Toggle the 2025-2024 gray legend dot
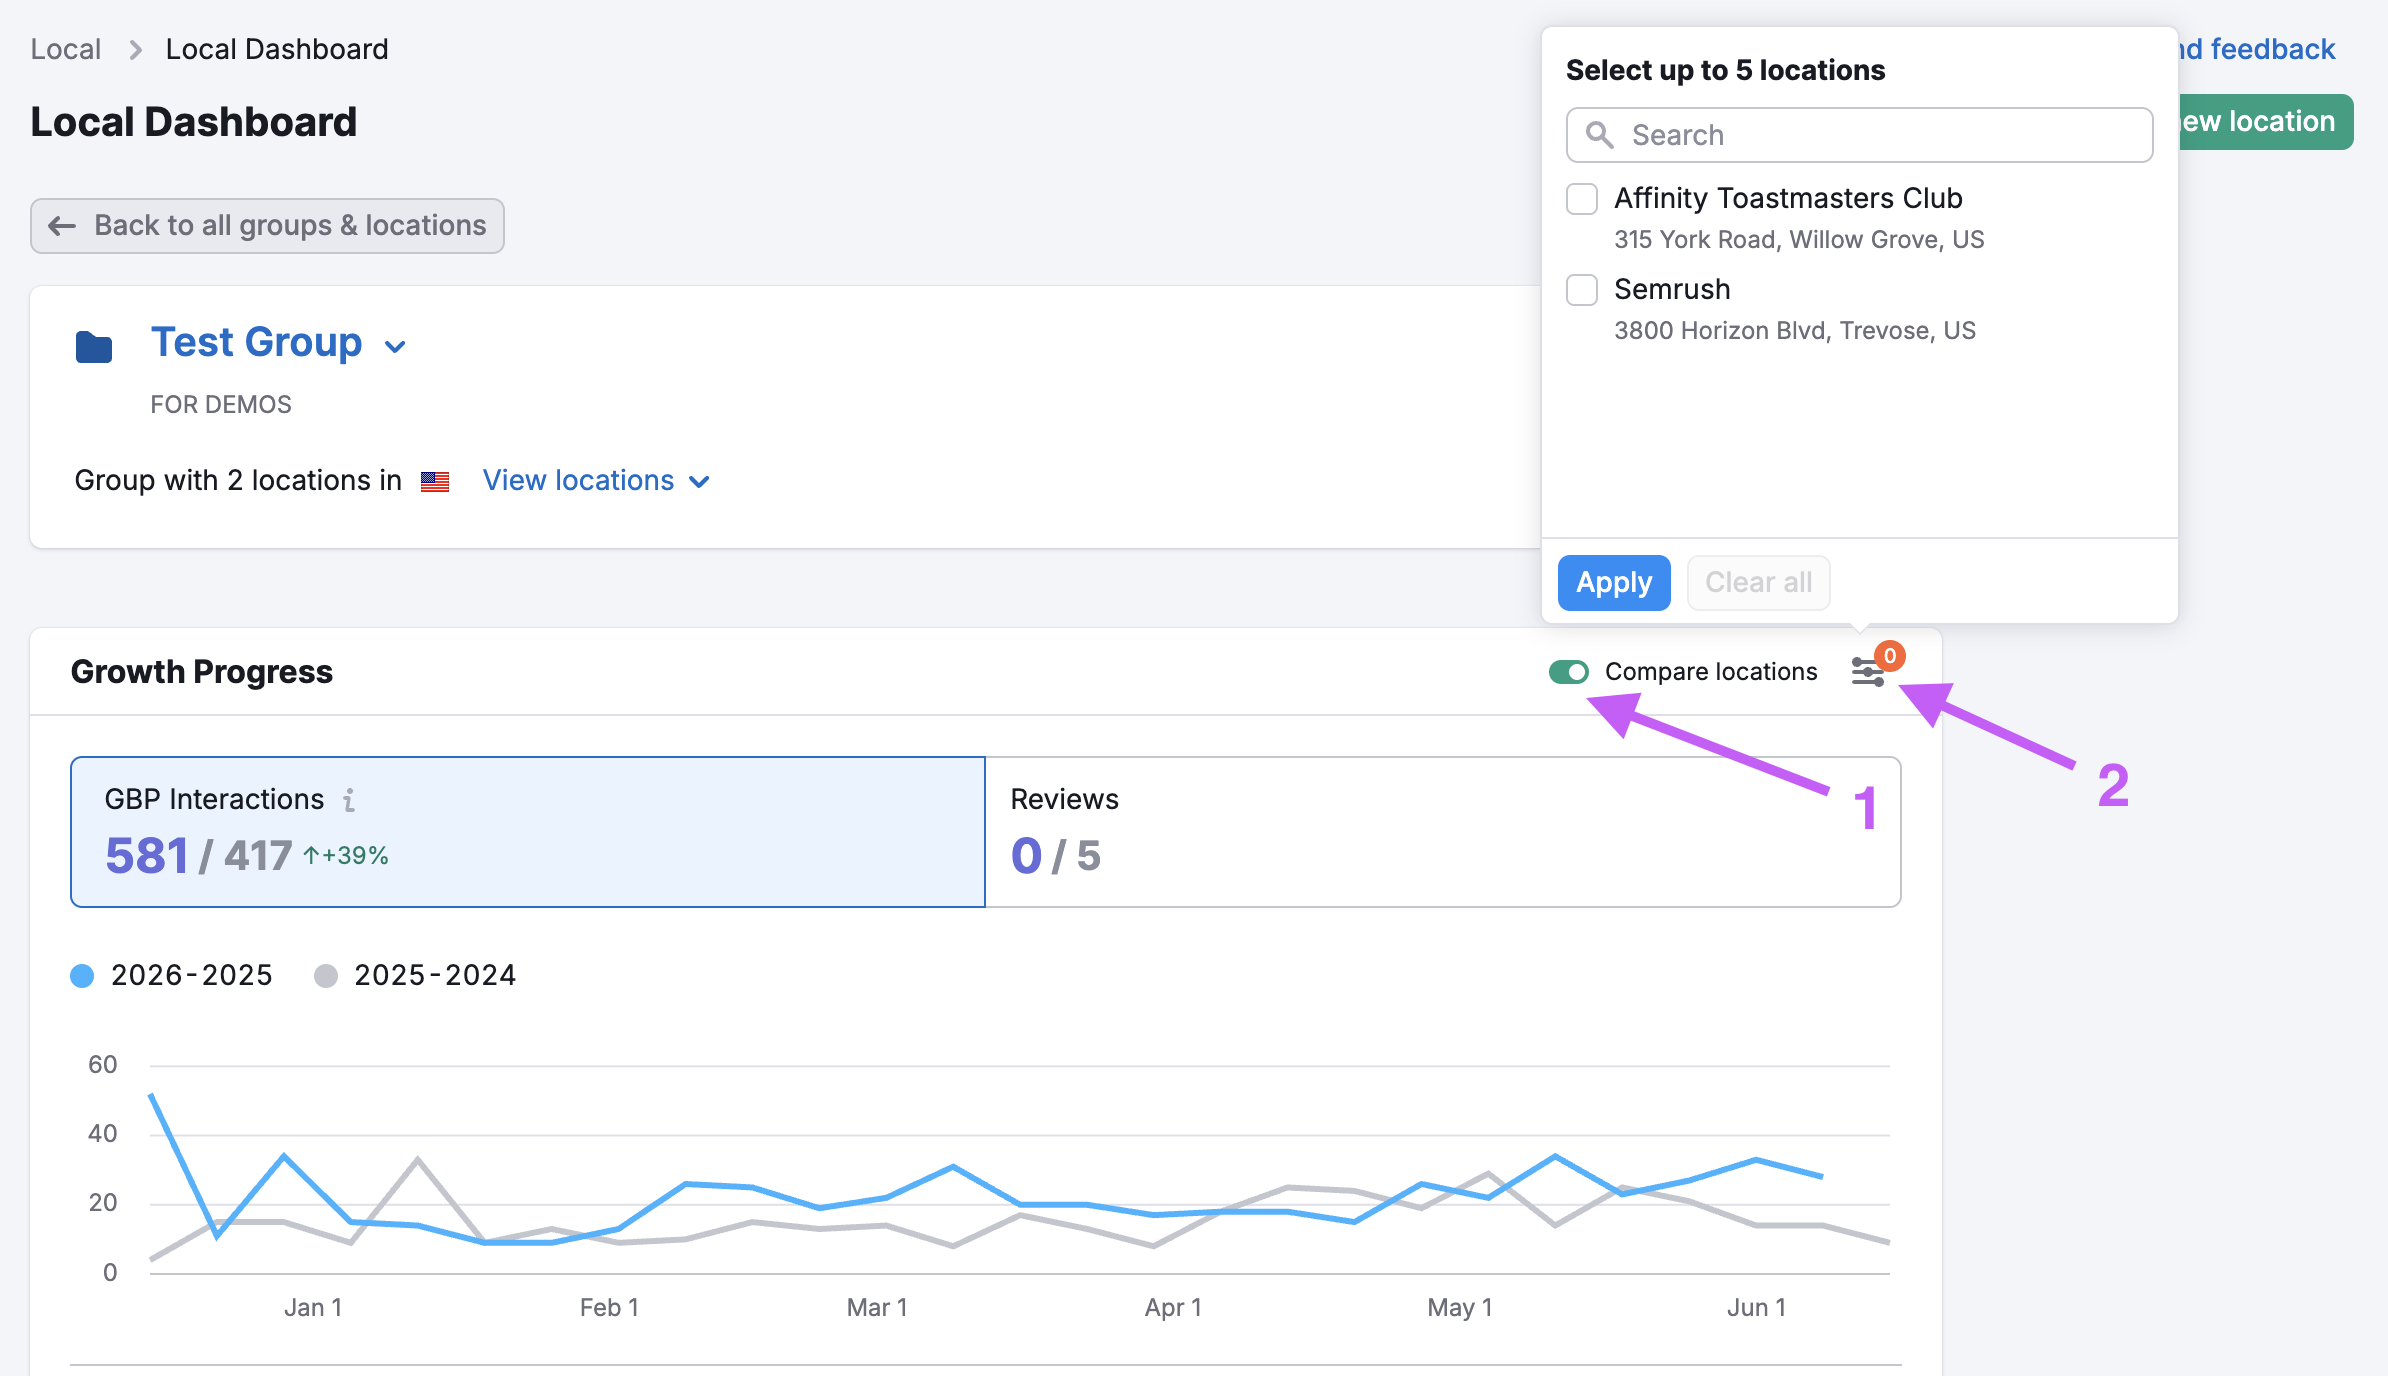Image resolution: width=2388 pixels, height=1376 pixels. click(326, 976)
